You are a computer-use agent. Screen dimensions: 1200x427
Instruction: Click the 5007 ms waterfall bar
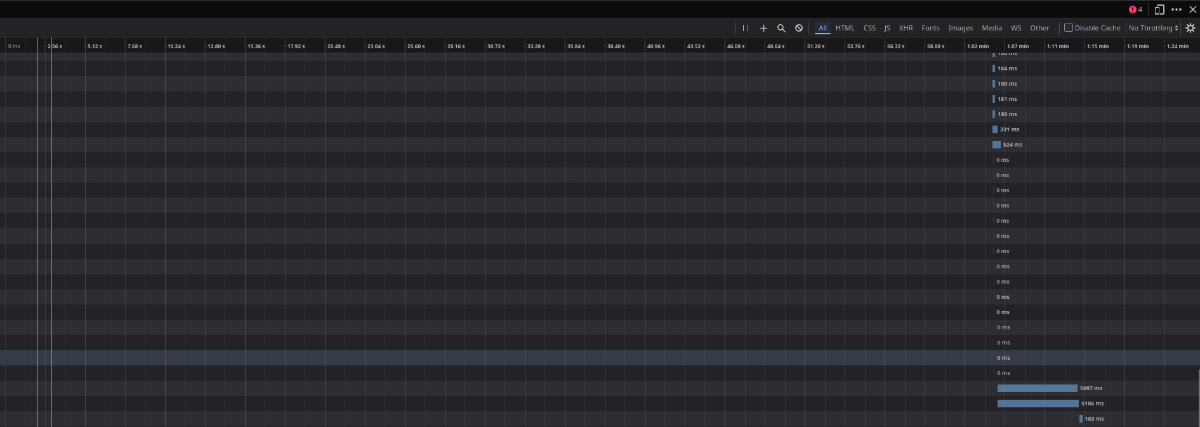pos(1036,388)
